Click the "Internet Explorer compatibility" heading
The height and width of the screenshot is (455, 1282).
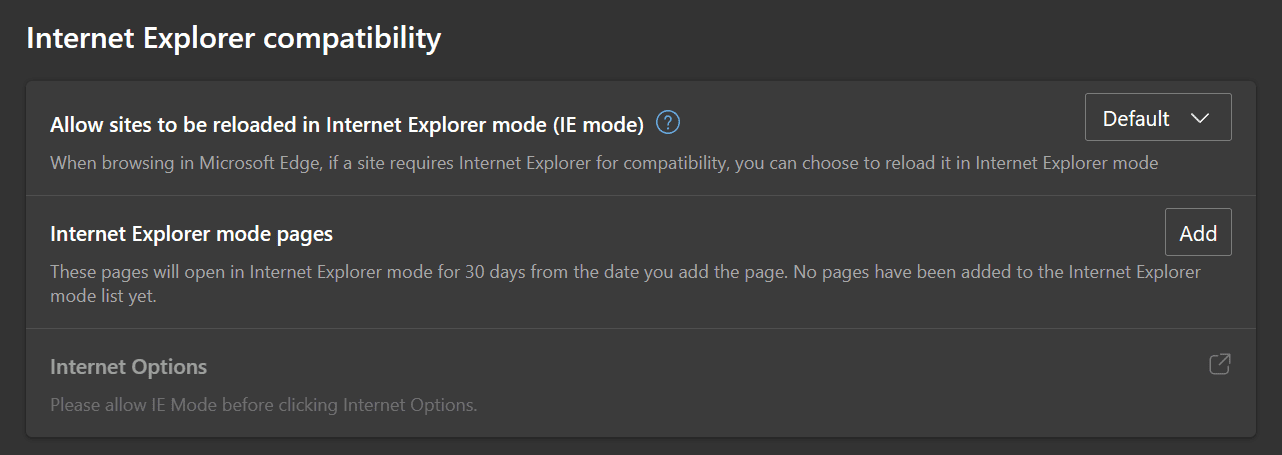pyautogui.click(x=233, y=38)
